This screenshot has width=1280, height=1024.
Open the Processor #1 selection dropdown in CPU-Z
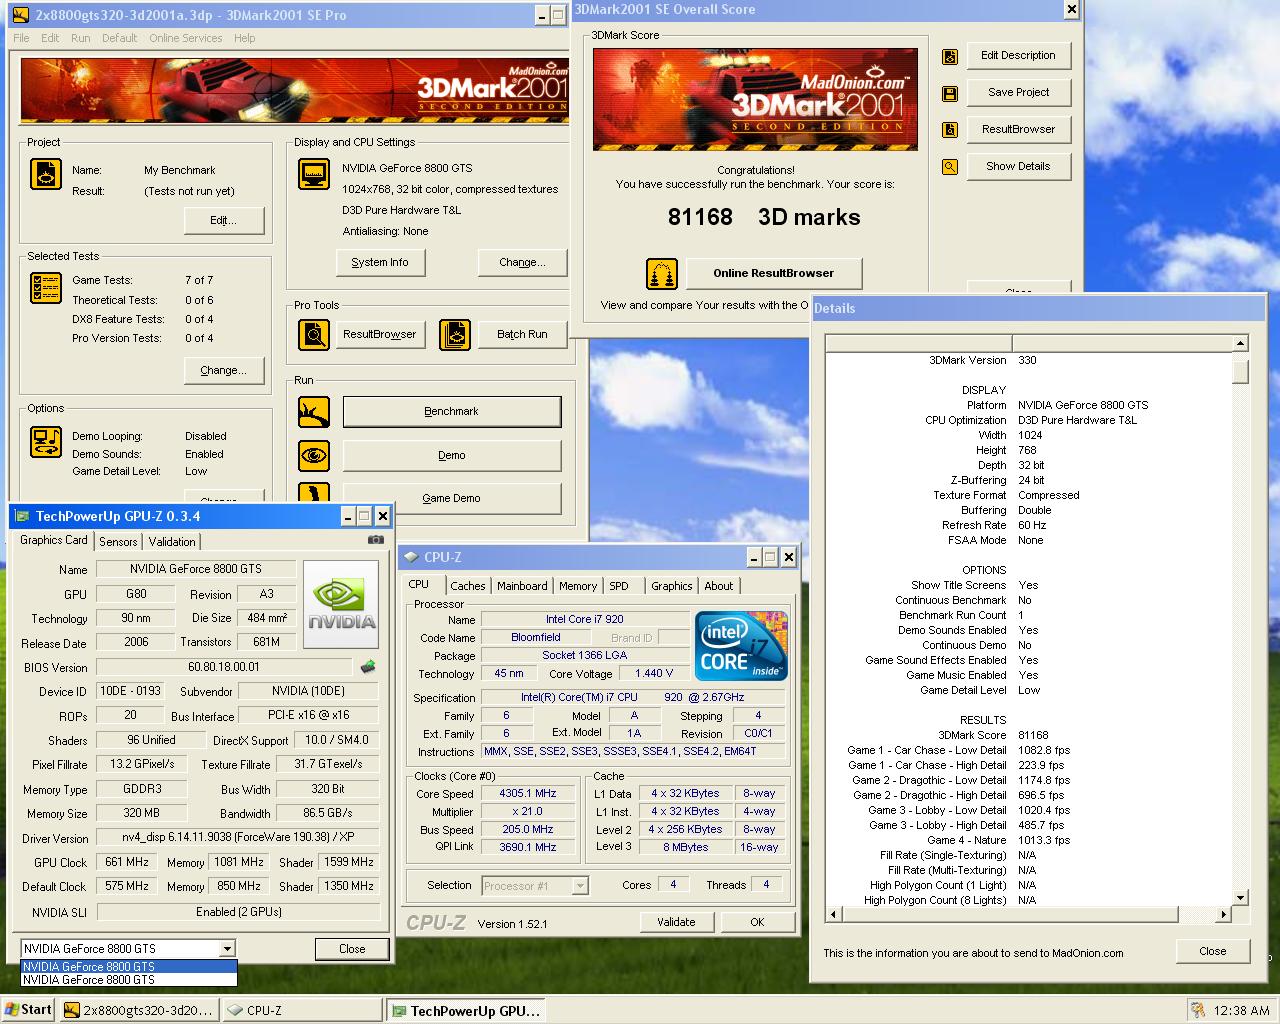579,886
